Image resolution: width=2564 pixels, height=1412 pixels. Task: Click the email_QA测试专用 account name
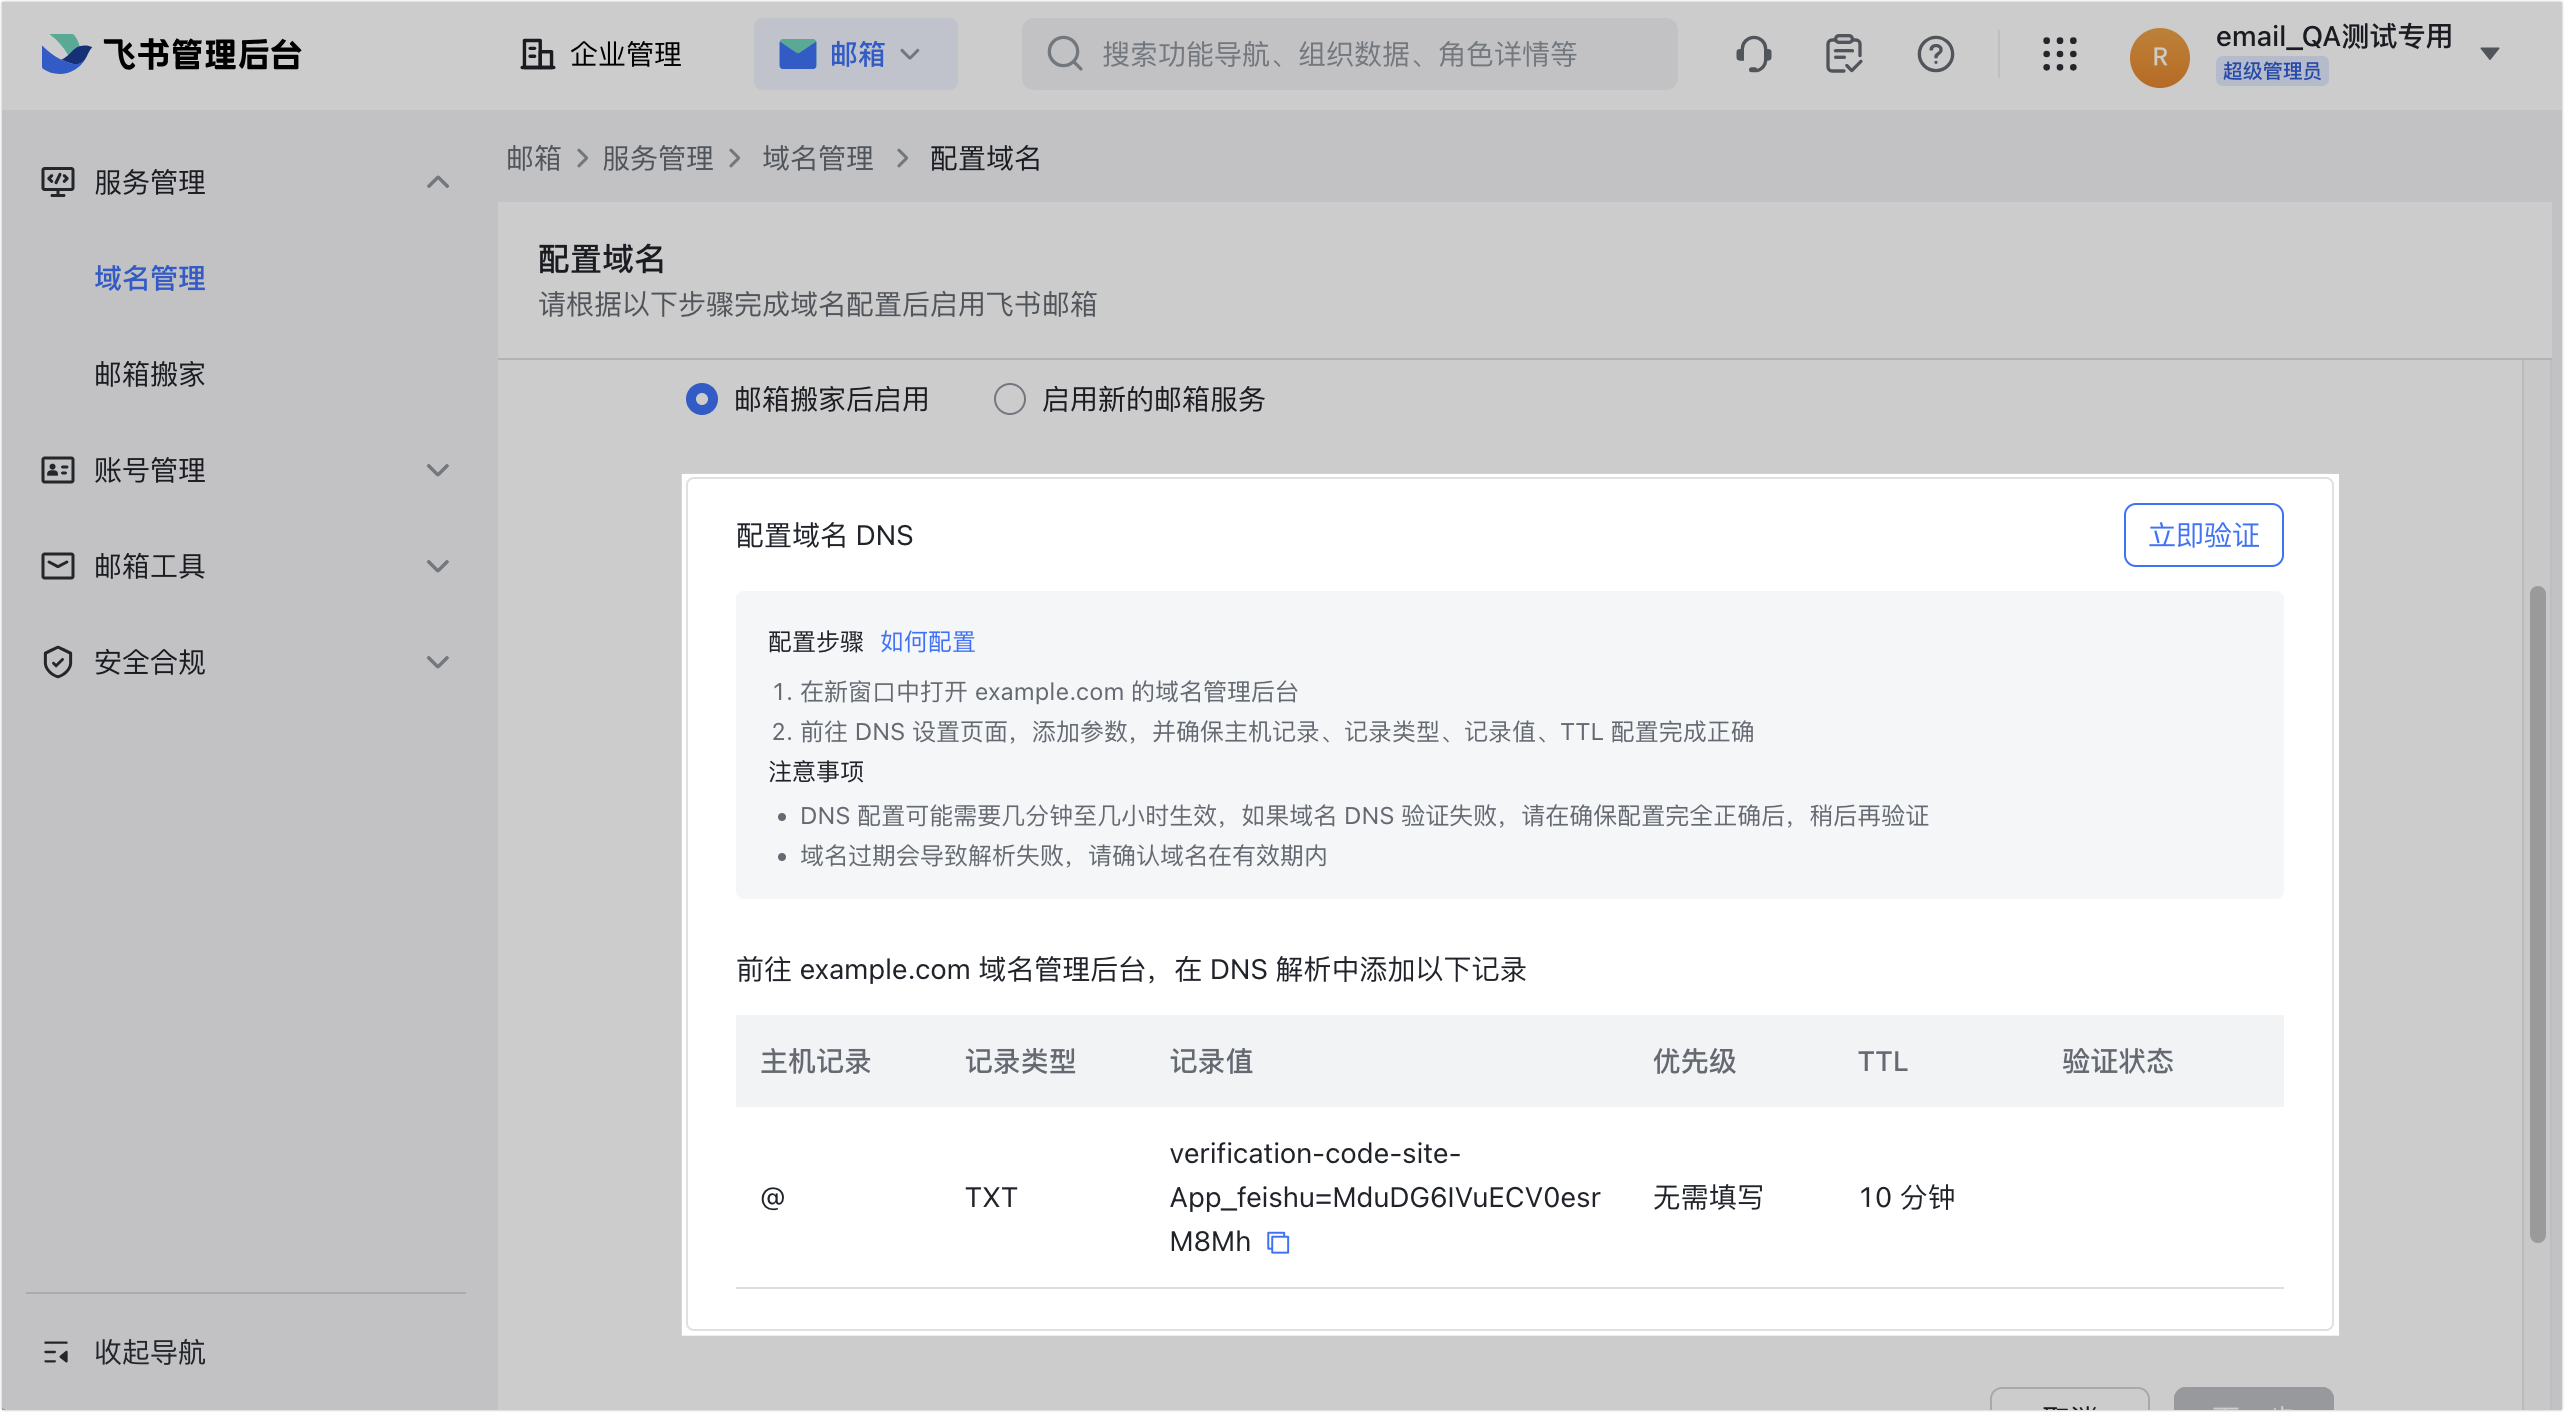[2334, 37]
